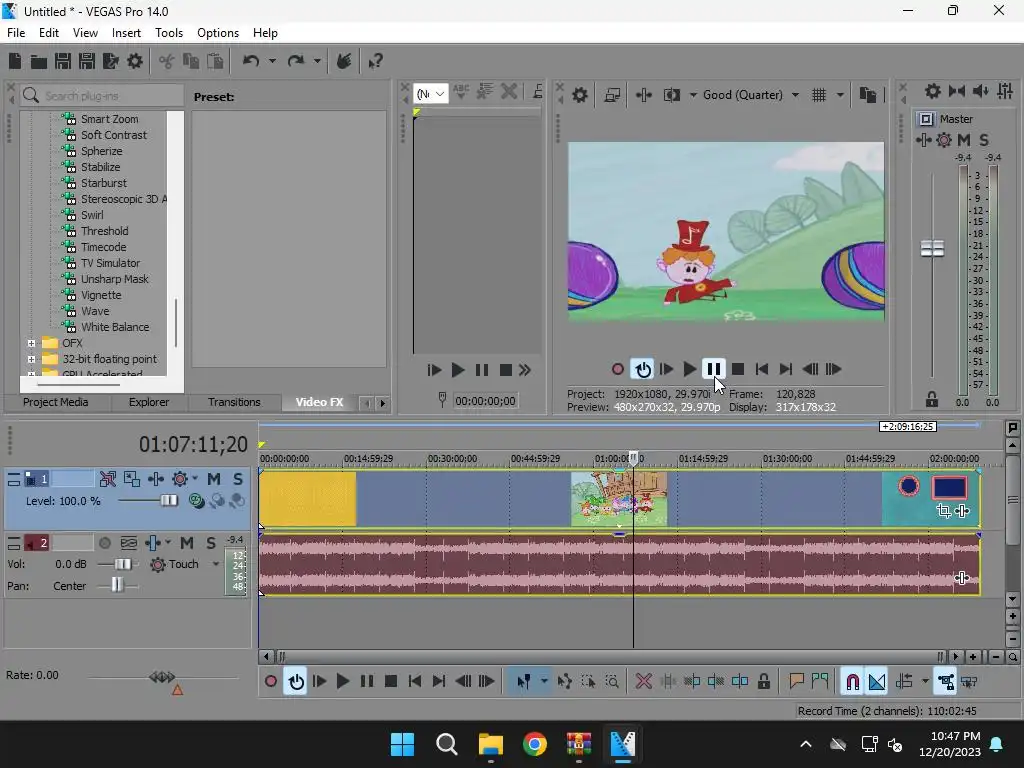Play the timeline from transport bar
The image size is (1024, 768).
[342, 682]
